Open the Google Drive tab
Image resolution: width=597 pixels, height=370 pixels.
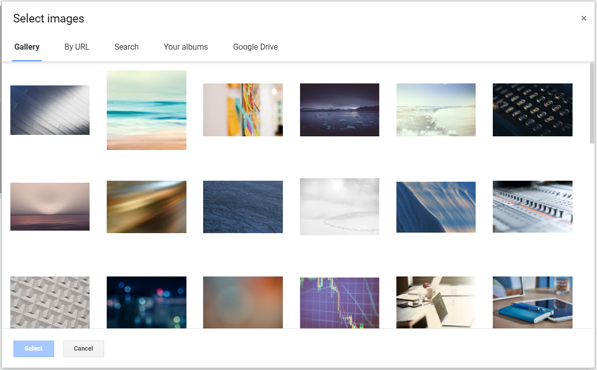[255, 47]
